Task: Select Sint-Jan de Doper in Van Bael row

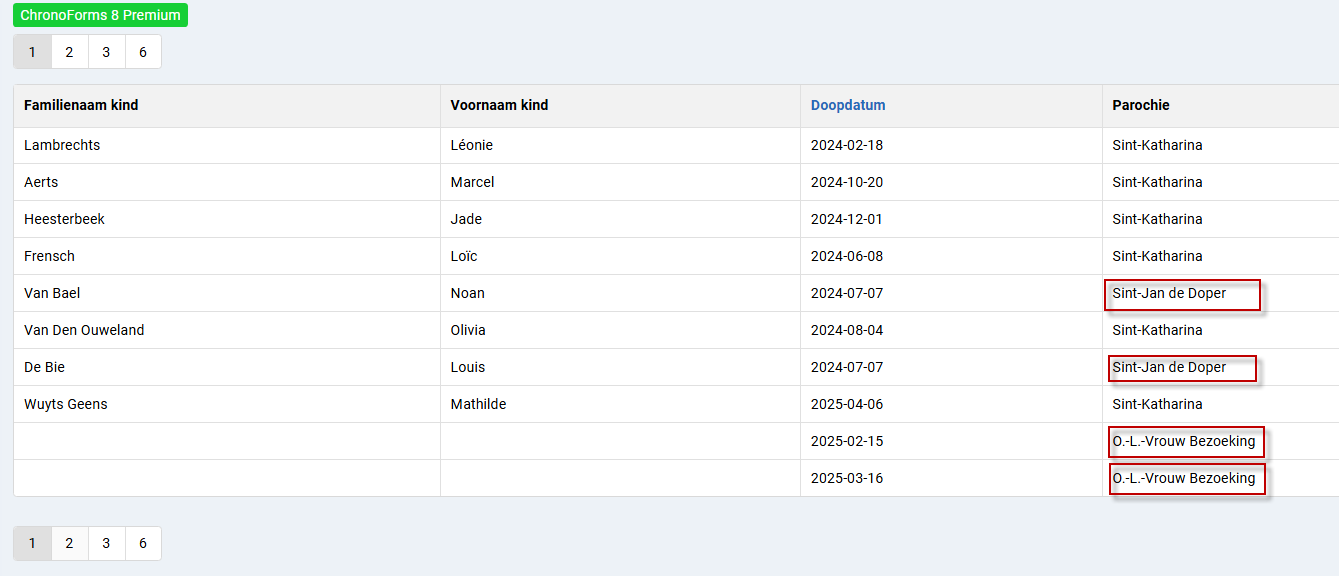Action: (1169, 293)
